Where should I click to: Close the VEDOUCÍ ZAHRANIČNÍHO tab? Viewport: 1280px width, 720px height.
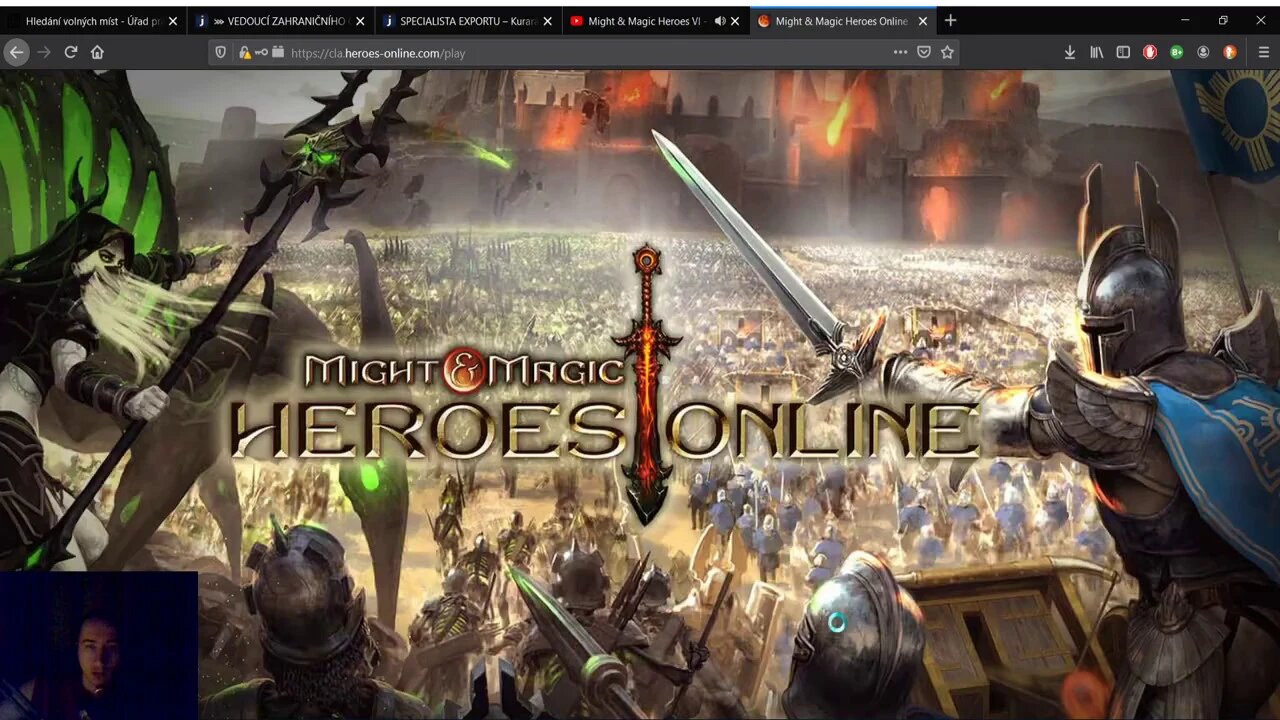point(360,21)
